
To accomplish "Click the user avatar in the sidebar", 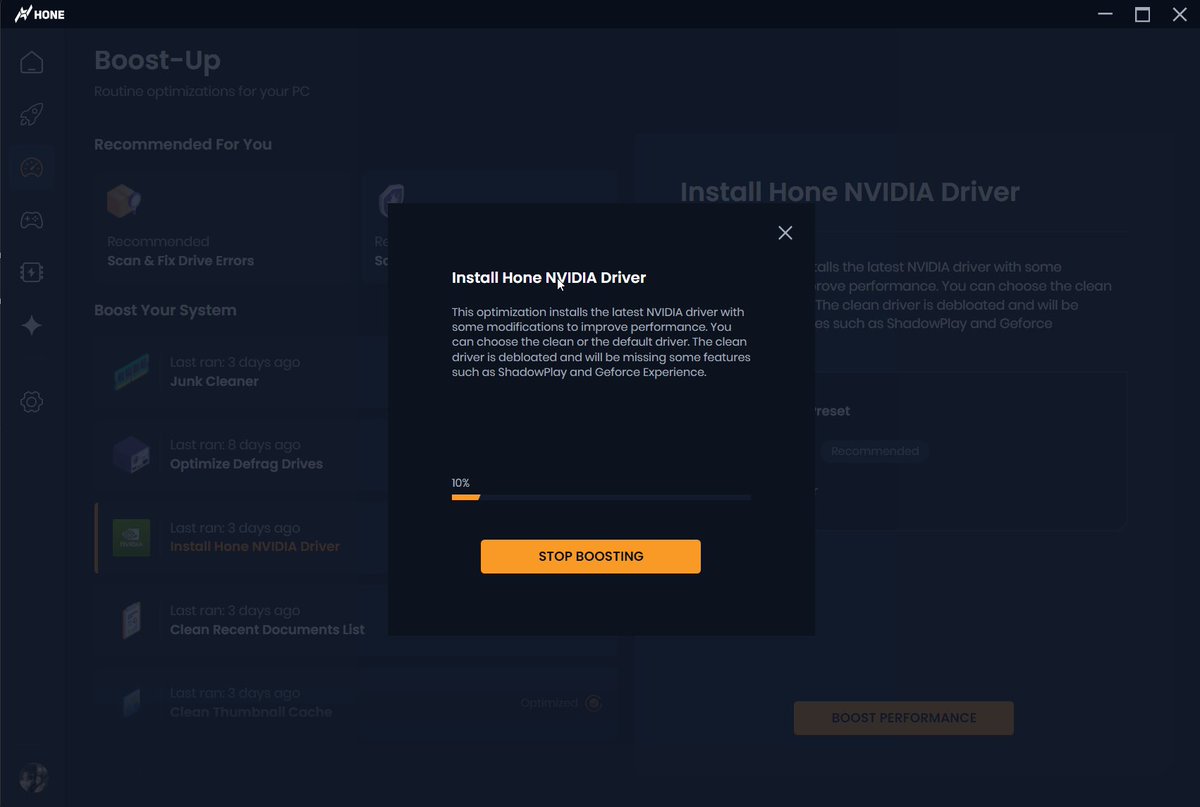I will 33,778.
